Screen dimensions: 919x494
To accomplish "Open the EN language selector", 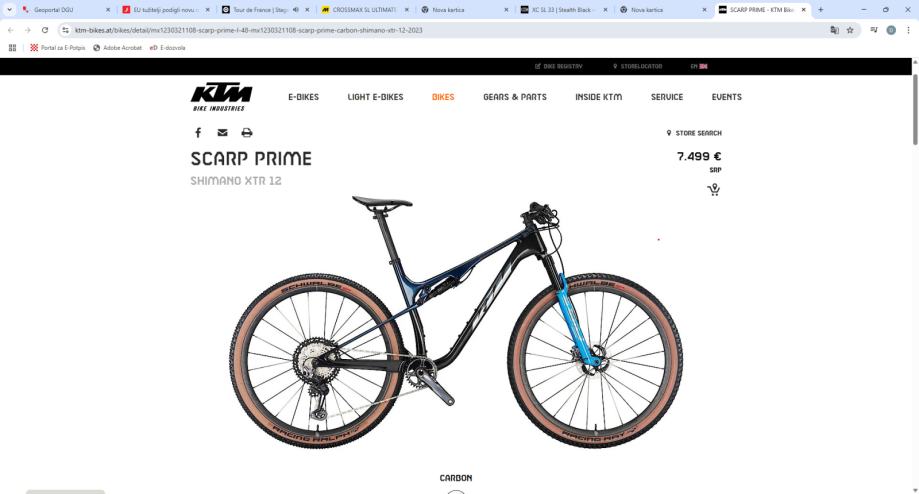I will (x=699, y=66).
